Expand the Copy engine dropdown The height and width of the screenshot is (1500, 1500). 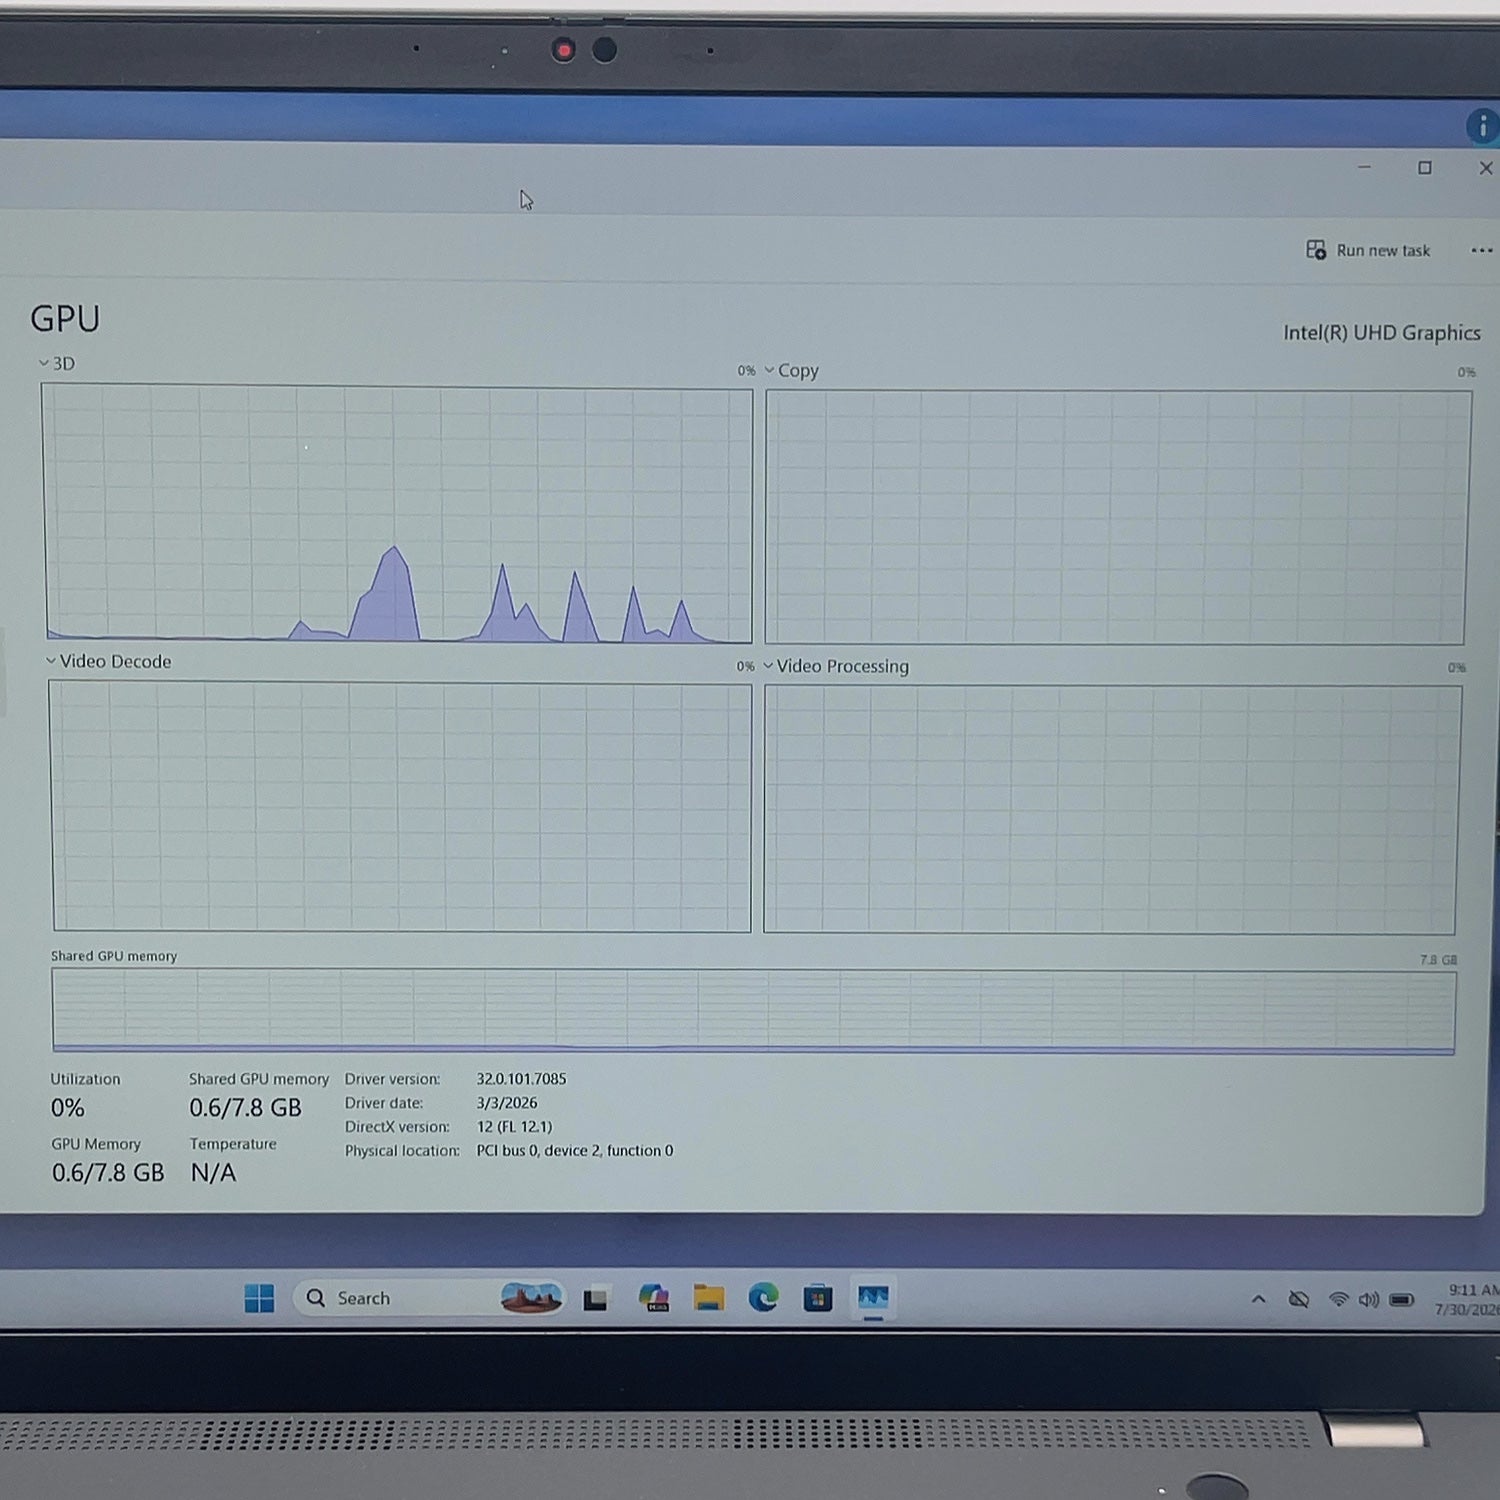(792, 370)
